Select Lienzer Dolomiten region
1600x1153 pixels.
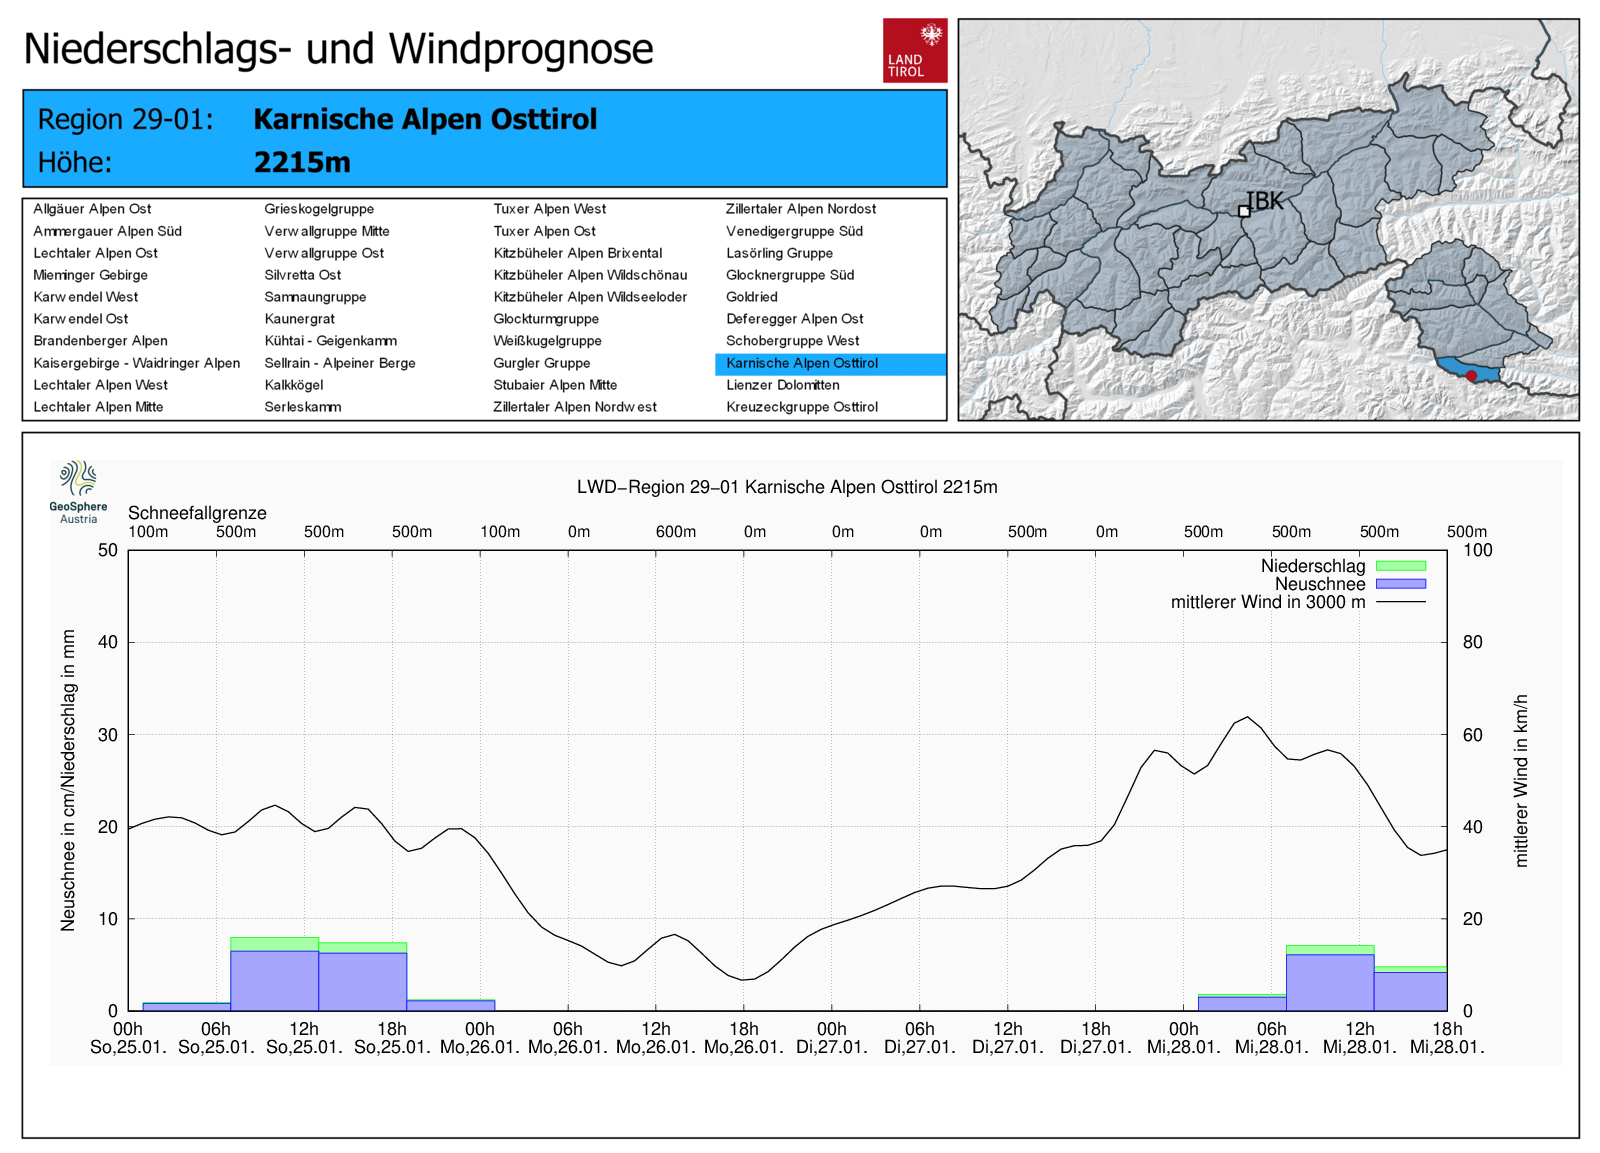point(782,385)
